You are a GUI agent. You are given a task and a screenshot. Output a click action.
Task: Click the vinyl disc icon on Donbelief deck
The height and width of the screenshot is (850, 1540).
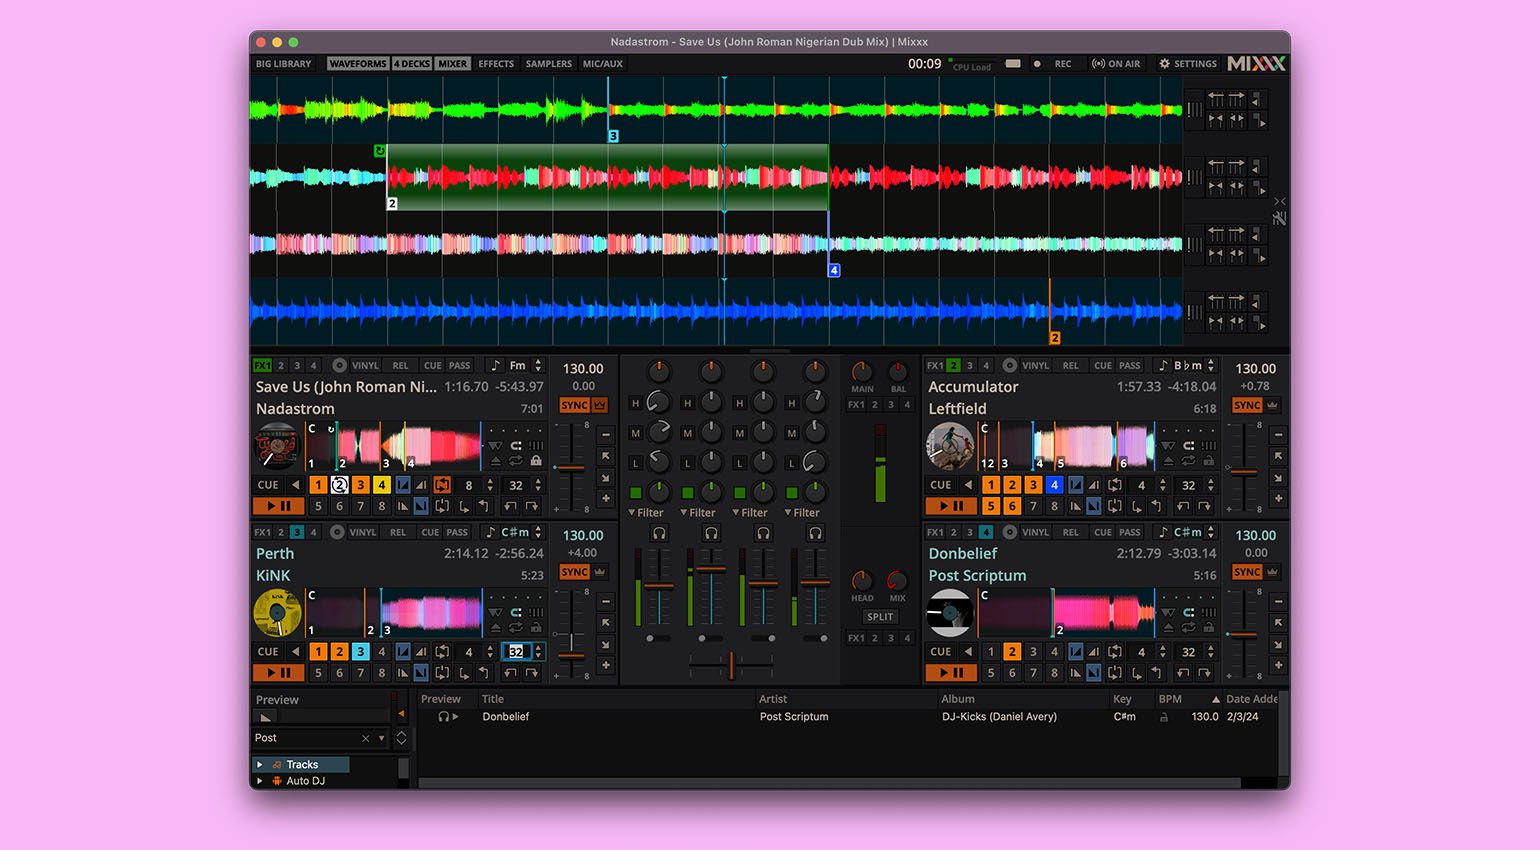(x=1010, y=533)
